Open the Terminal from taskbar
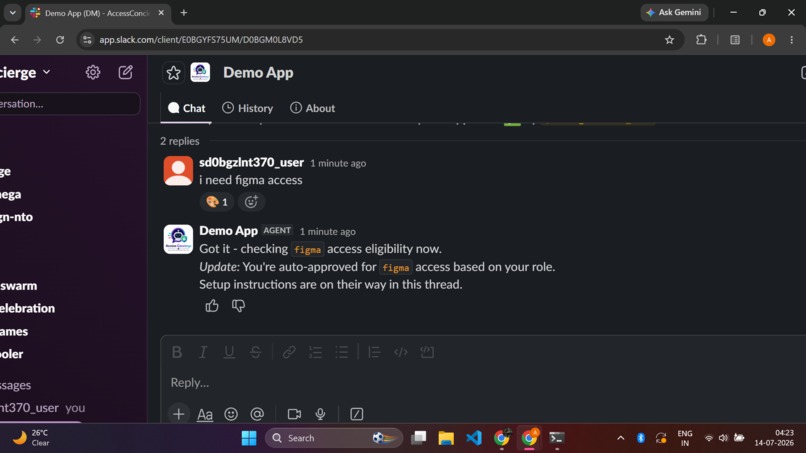Image resolution: width=806 pixels, height=453 pixels. (x=557, y=438)
